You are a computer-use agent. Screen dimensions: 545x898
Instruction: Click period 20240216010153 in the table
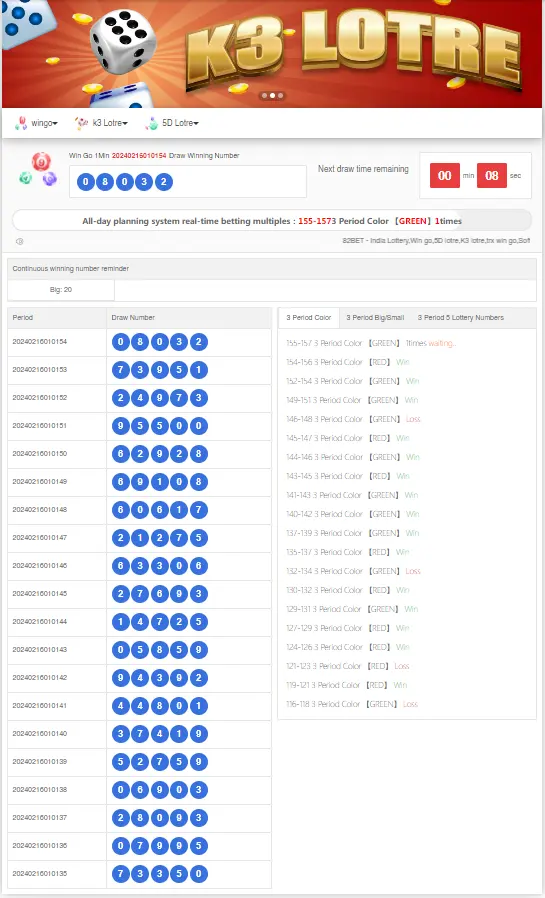(x=40, y=370)
